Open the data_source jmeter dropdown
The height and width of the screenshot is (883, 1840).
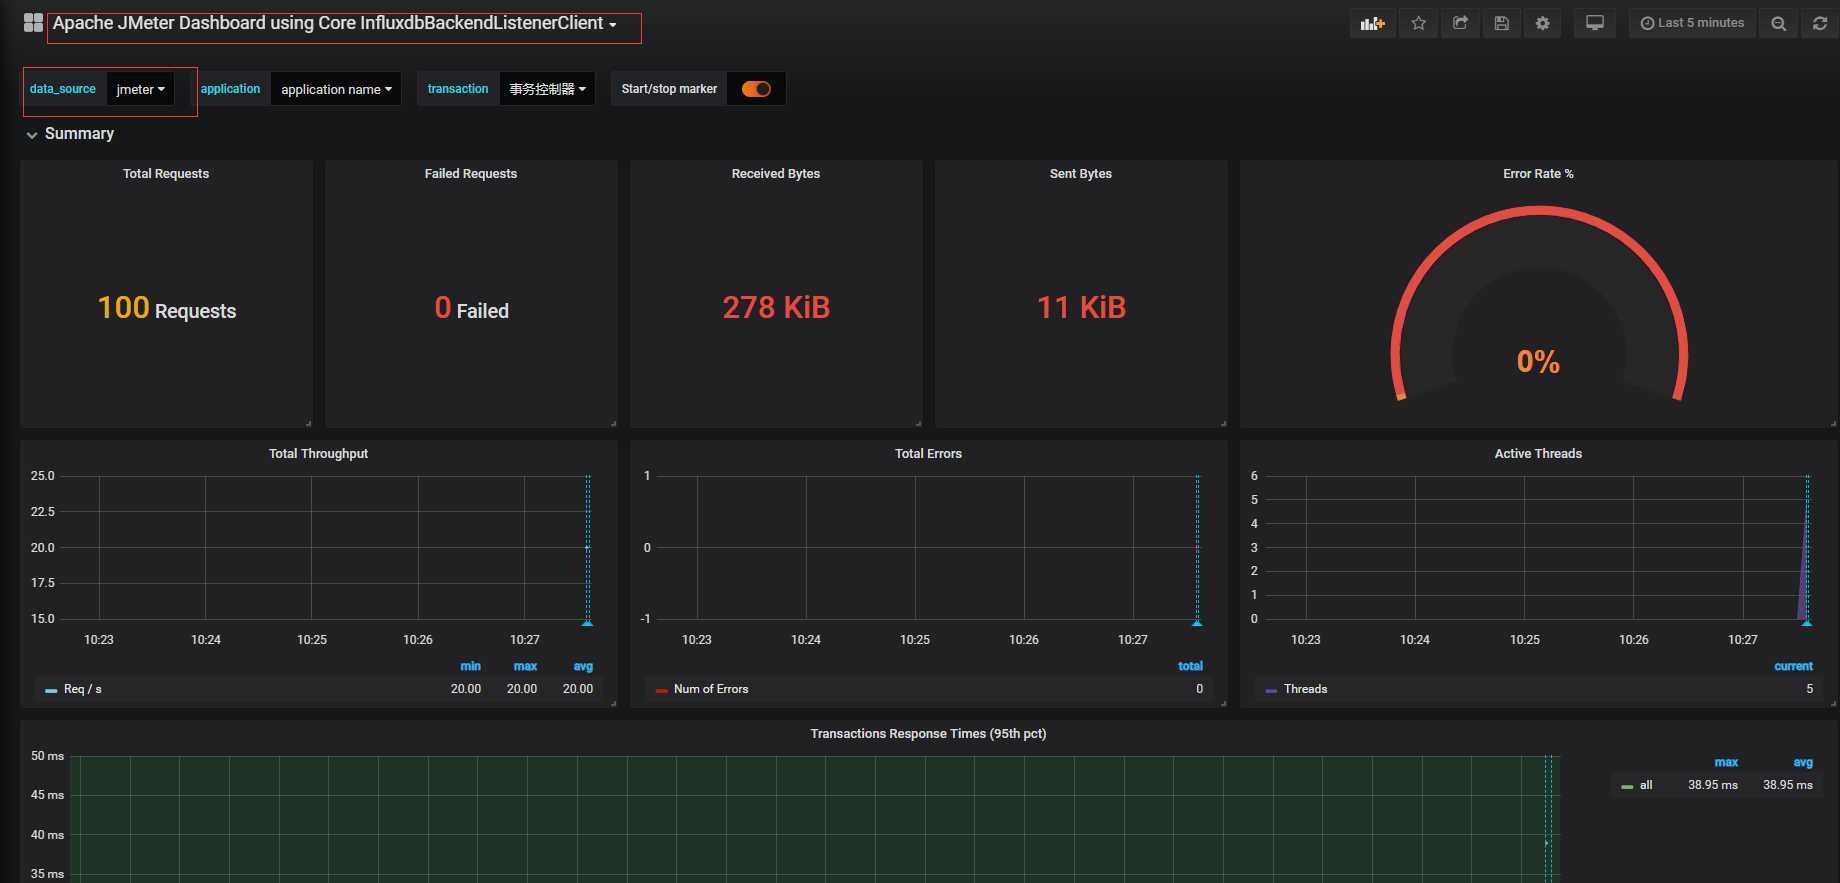point(141,89)
